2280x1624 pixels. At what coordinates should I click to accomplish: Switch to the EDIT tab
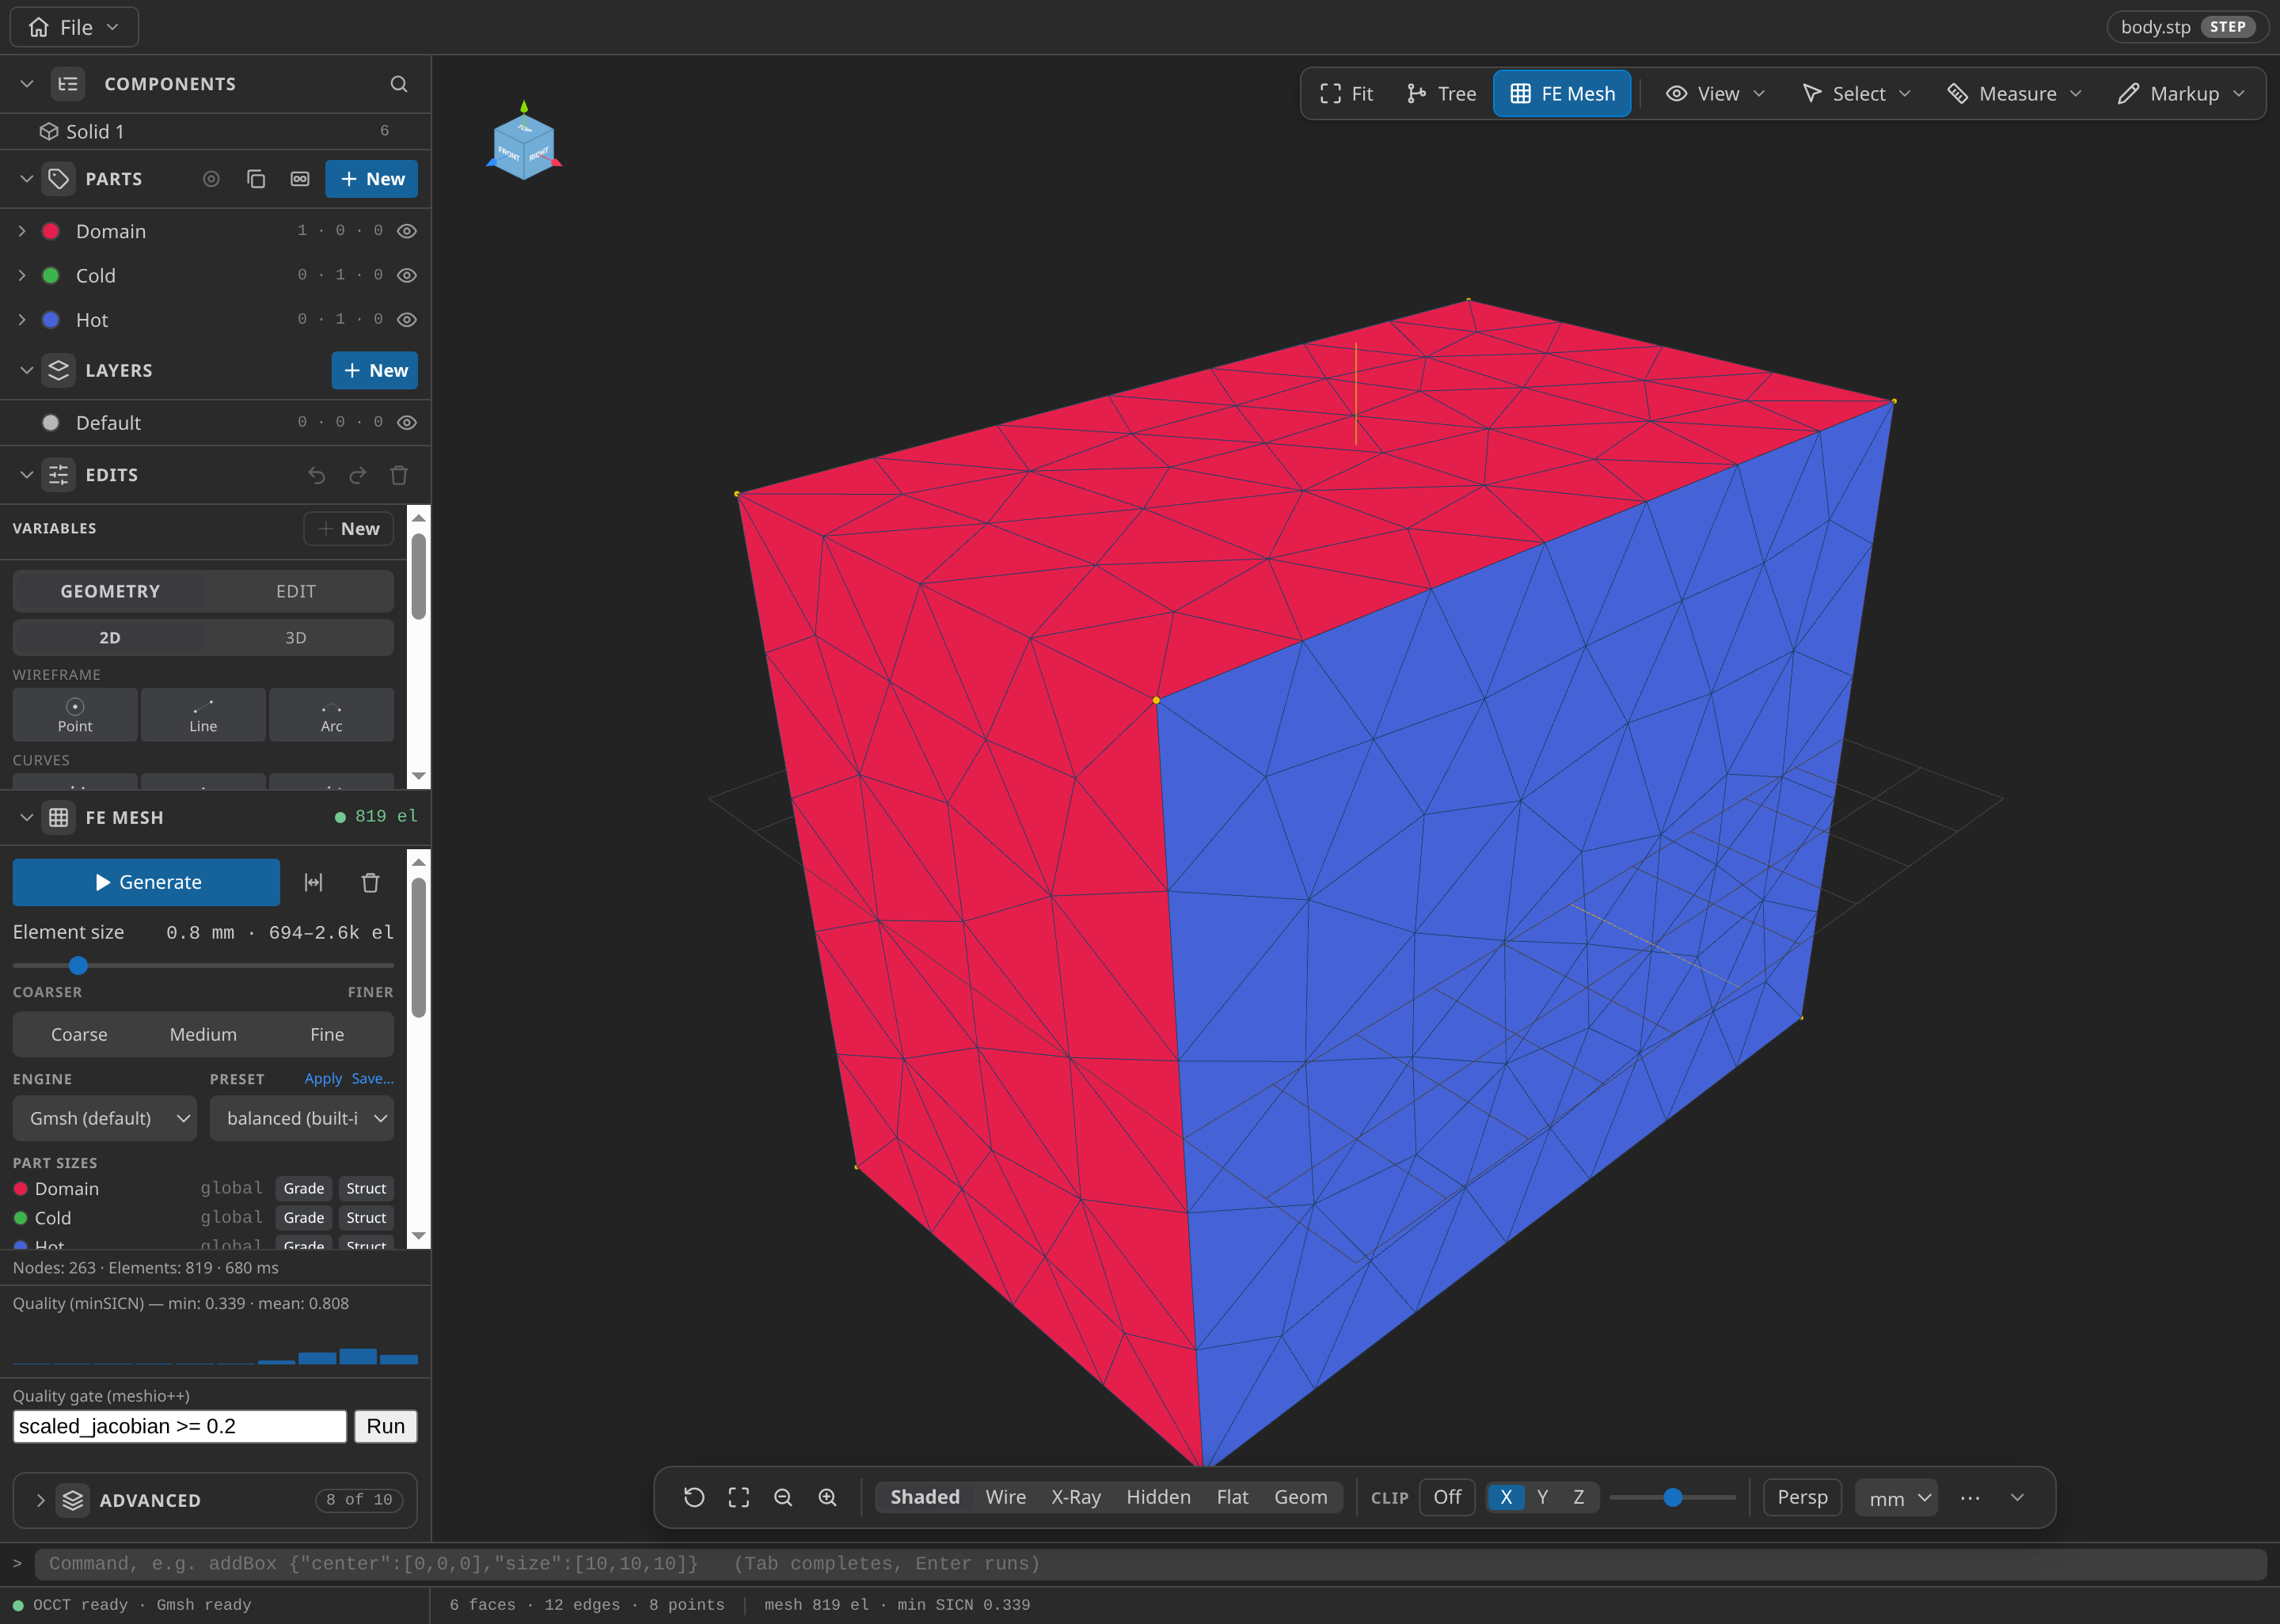(296, 591)
